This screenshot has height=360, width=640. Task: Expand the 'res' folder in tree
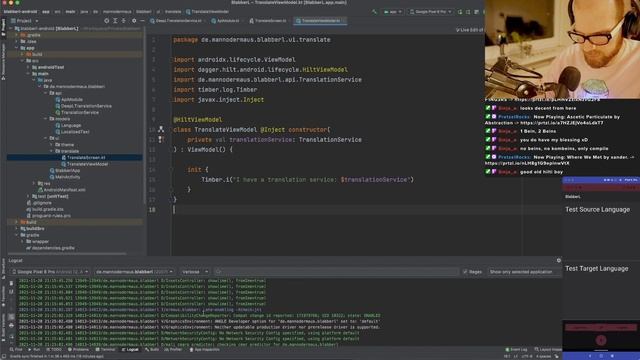[x=34, y=183]
